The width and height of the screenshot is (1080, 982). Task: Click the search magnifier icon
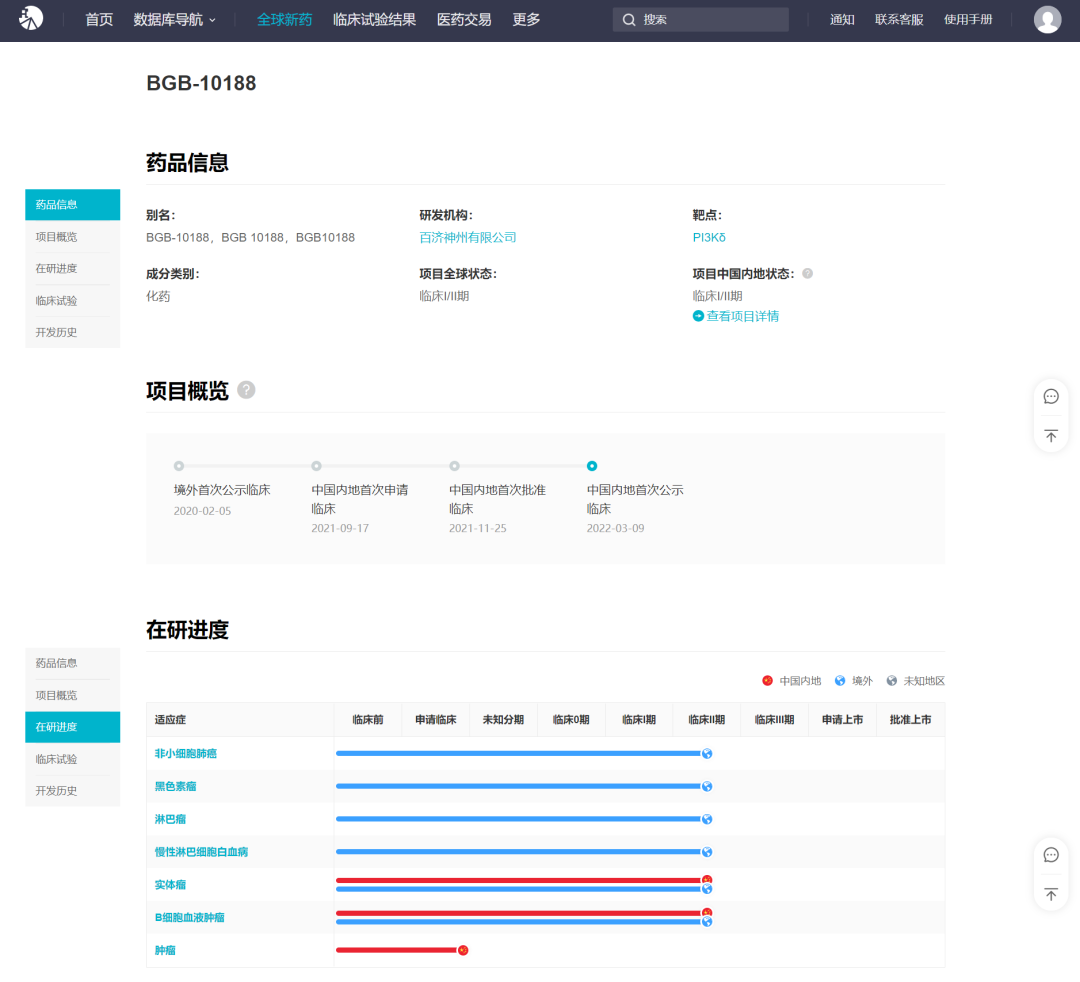pos(628,20)
